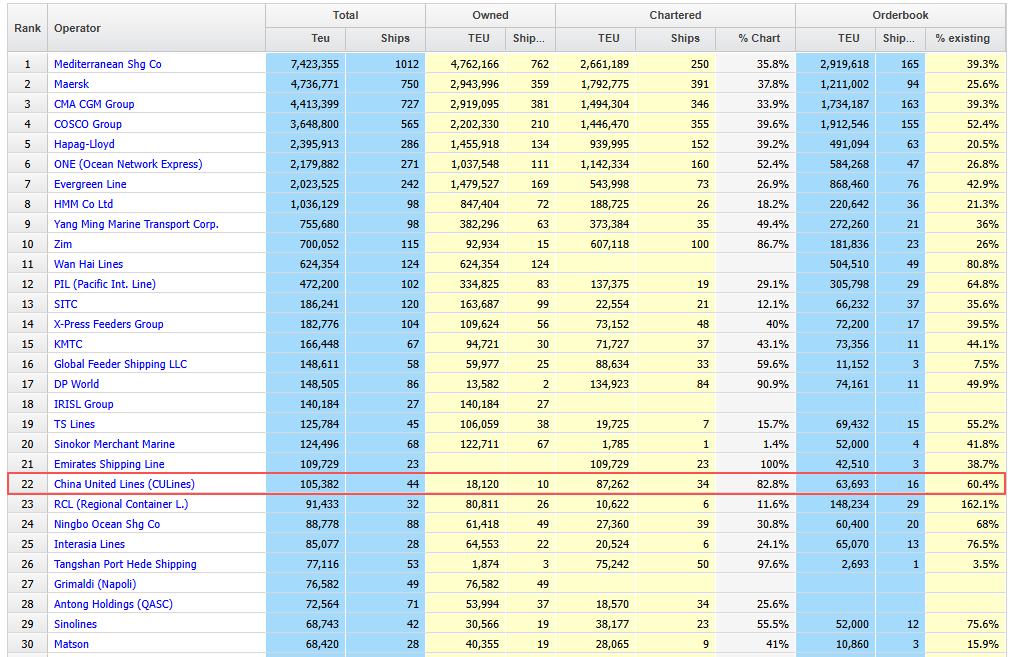Select Zim chartered percentage 86.7%
The height and width of the screenshot is (657, 1010).
tap(773, 243)
